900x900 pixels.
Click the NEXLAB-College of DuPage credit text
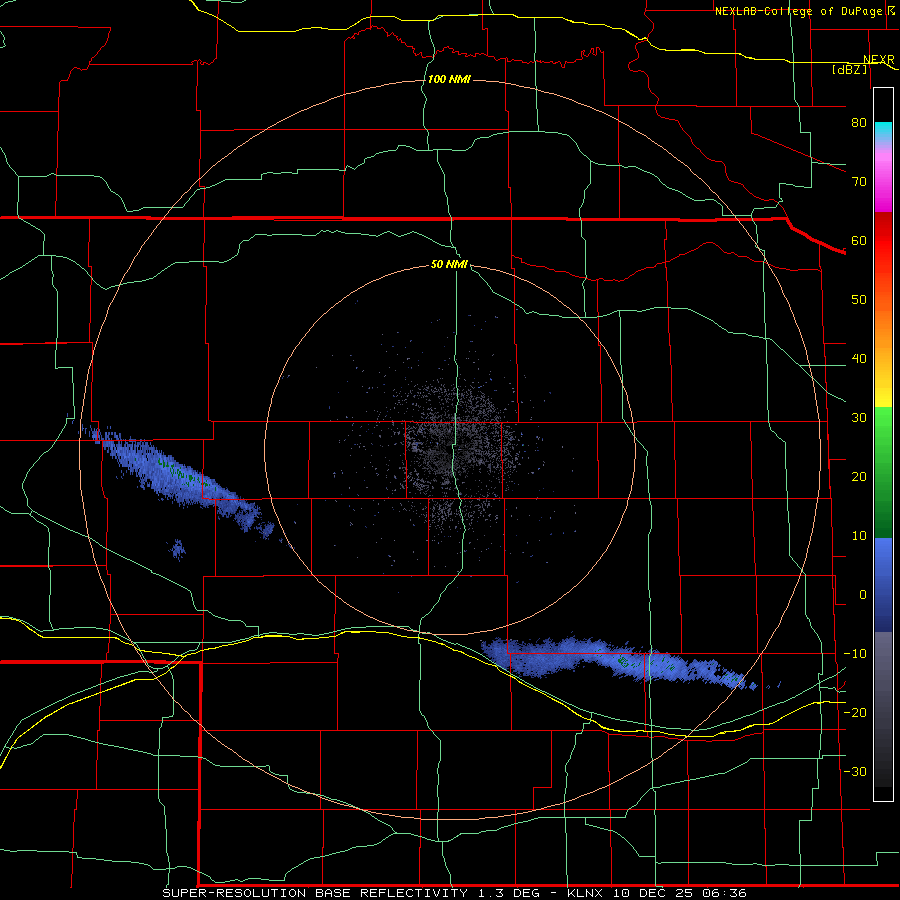799,11
